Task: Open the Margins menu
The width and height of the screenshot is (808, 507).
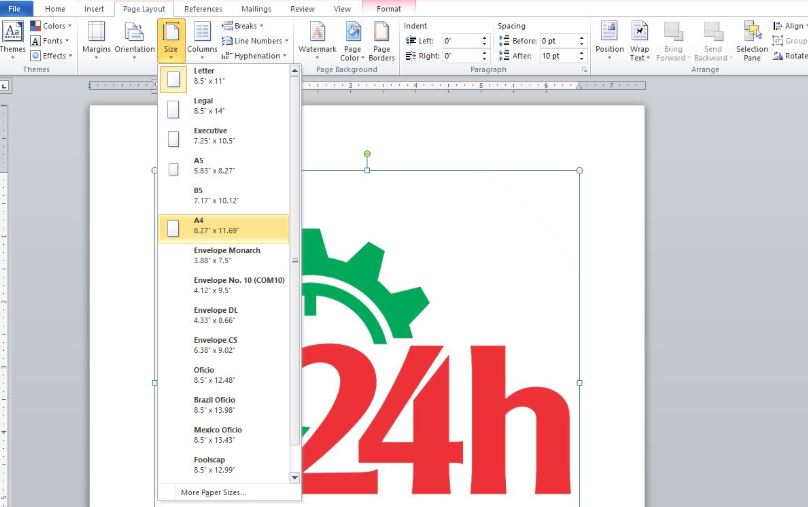Action: click(x=96, y=40)
